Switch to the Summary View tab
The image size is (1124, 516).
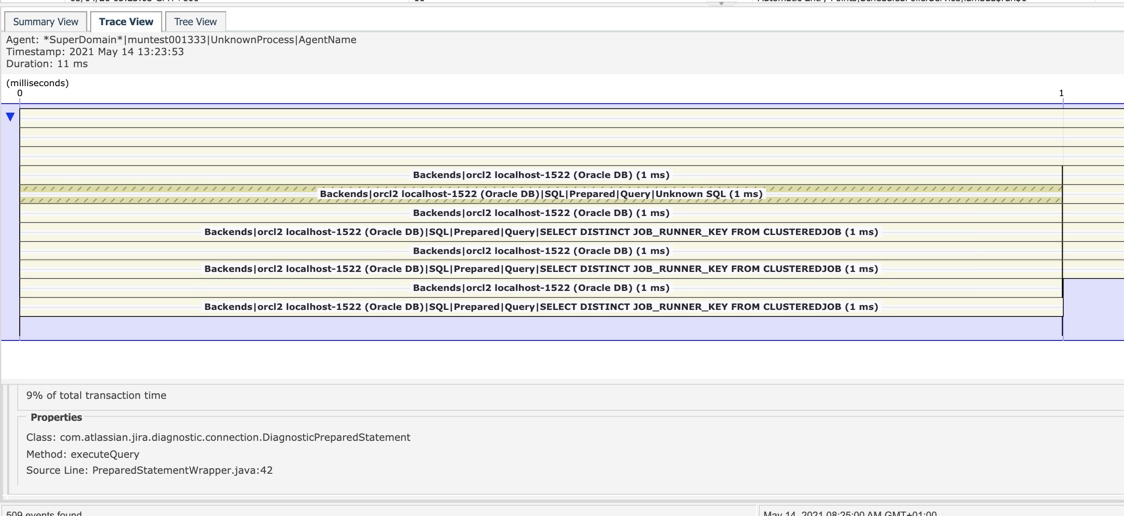(46, 21)
